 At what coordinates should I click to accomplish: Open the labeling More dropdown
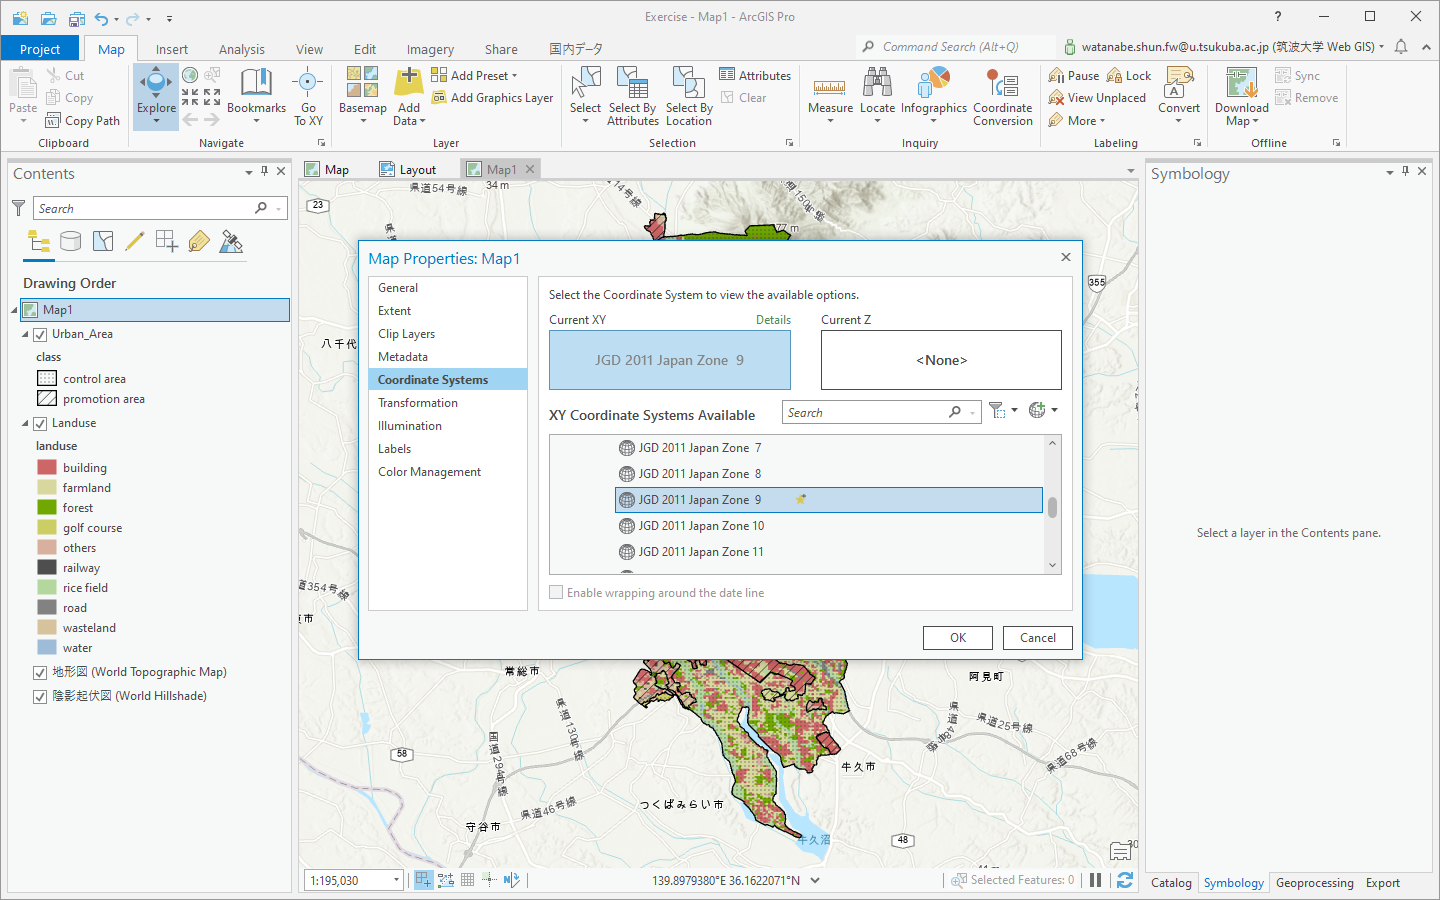point(1077,121)
